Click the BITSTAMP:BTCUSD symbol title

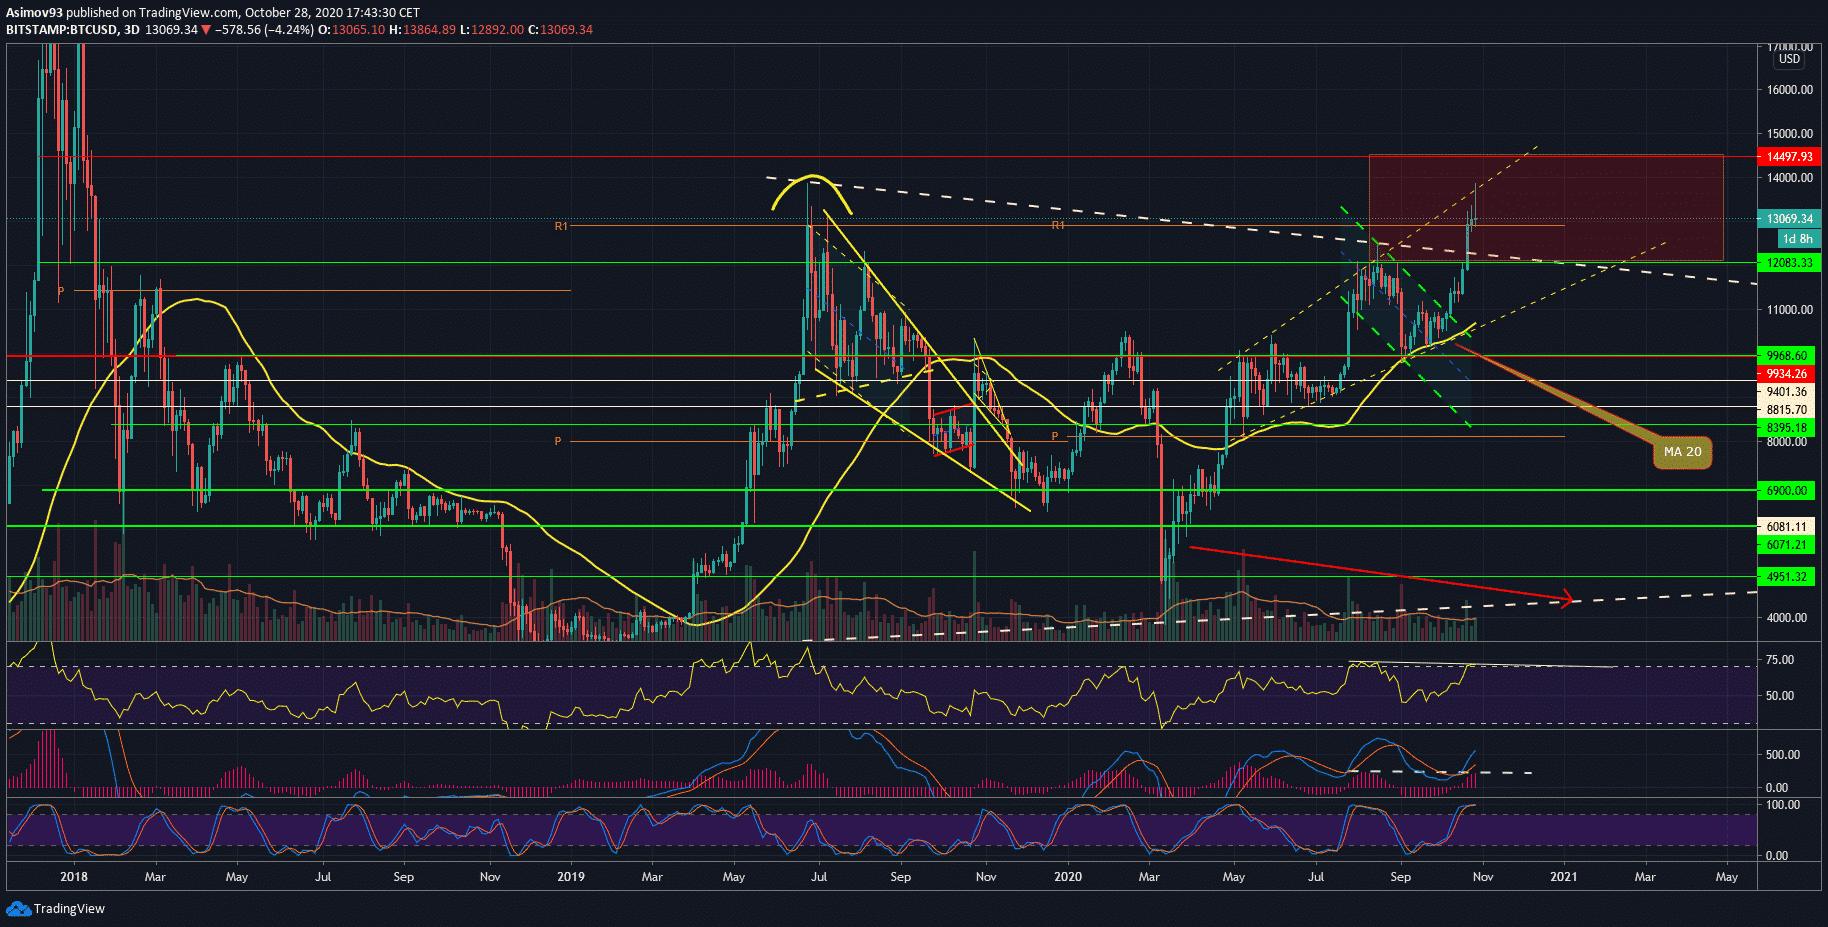point(61,30)
